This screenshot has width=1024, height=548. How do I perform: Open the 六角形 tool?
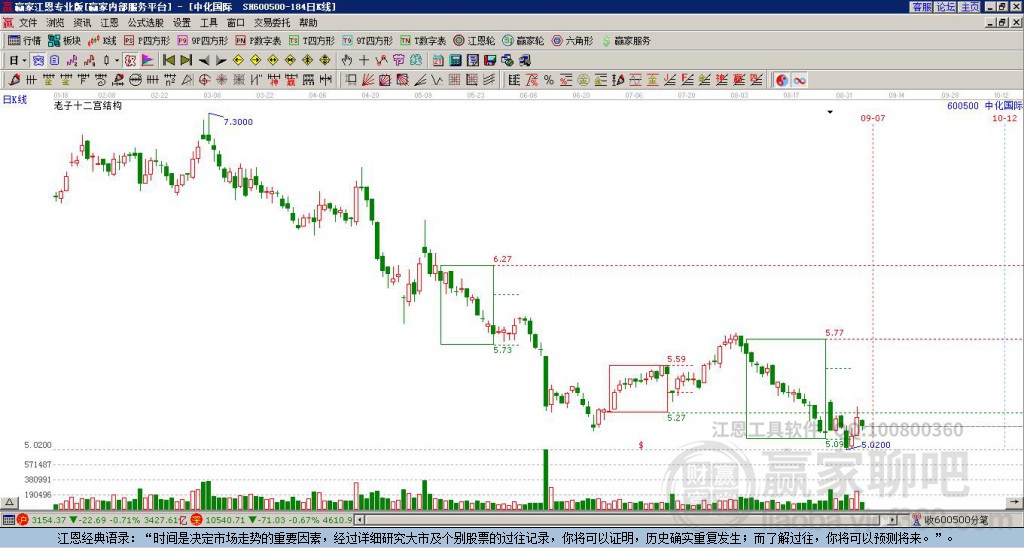(x=573, y=40)
